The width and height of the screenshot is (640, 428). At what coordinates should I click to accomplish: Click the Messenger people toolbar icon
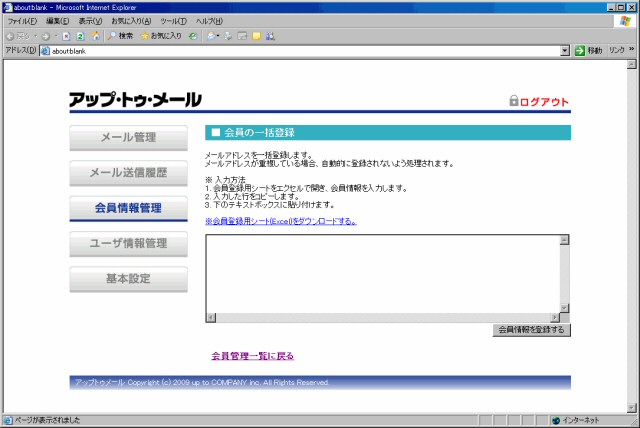click(x=270, y=36)
